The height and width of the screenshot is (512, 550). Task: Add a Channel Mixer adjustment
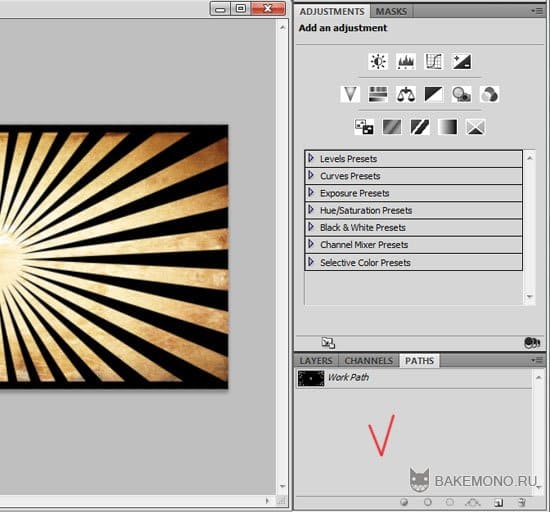pos(489,94)
